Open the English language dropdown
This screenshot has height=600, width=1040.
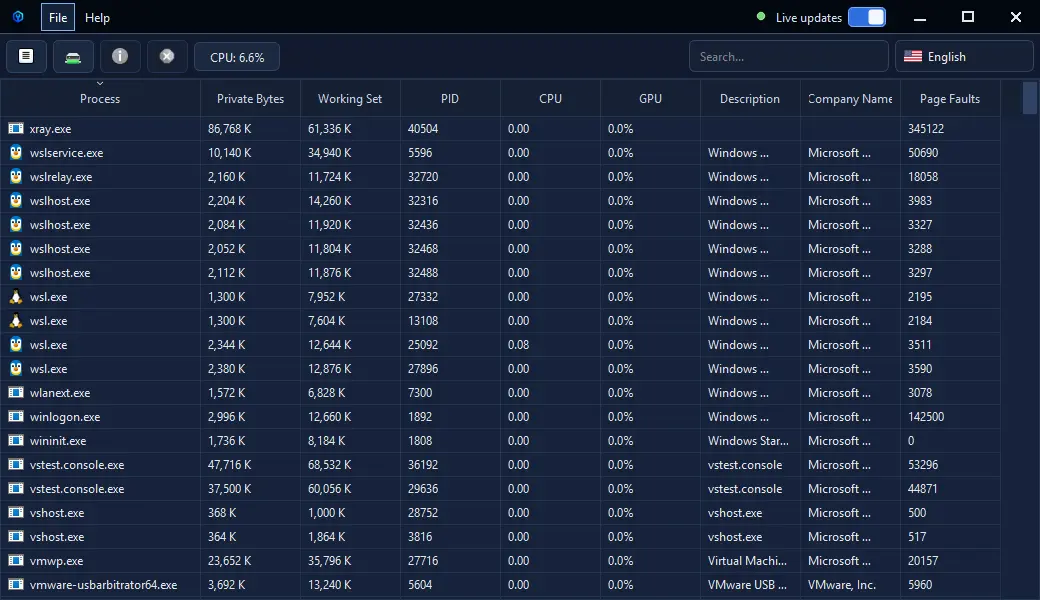[x=964, y=56]
